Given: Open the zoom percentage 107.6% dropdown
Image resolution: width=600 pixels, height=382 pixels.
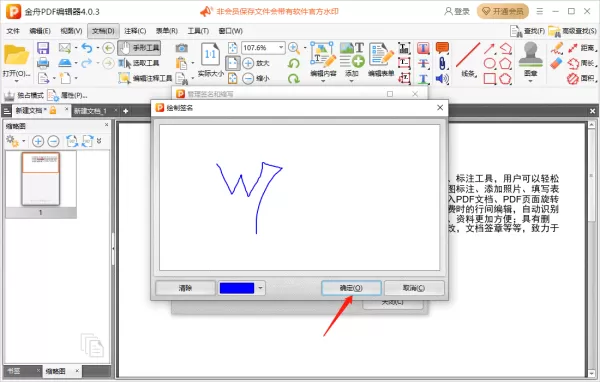Looking at the screenshot, I should [x=281, y=48].
